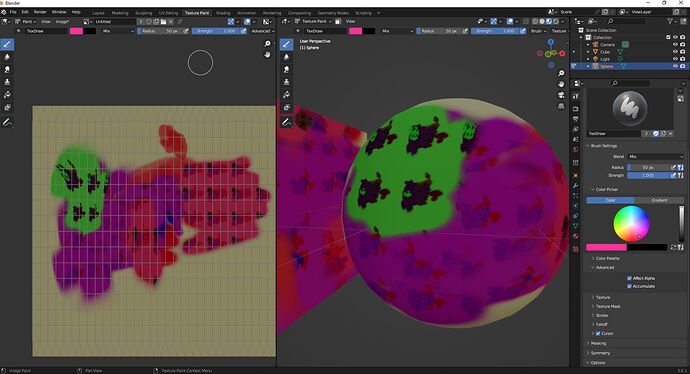
Task: Select the Clone tool in 3D viewport toolbar
Action: click(x=286, y=82)
